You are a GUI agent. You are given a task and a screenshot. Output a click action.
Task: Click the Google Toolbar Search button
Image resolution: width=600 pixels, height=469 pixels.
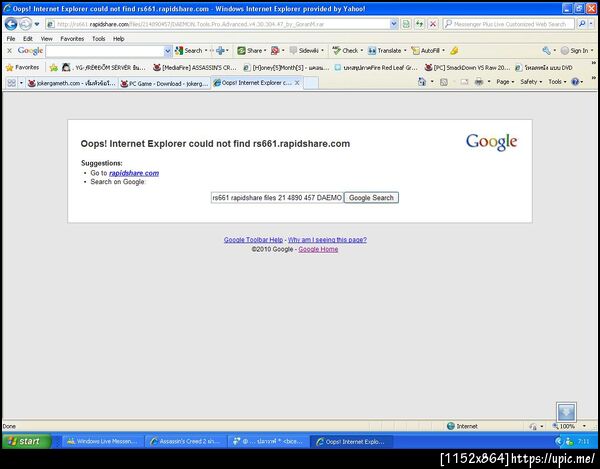pos(190,50)
